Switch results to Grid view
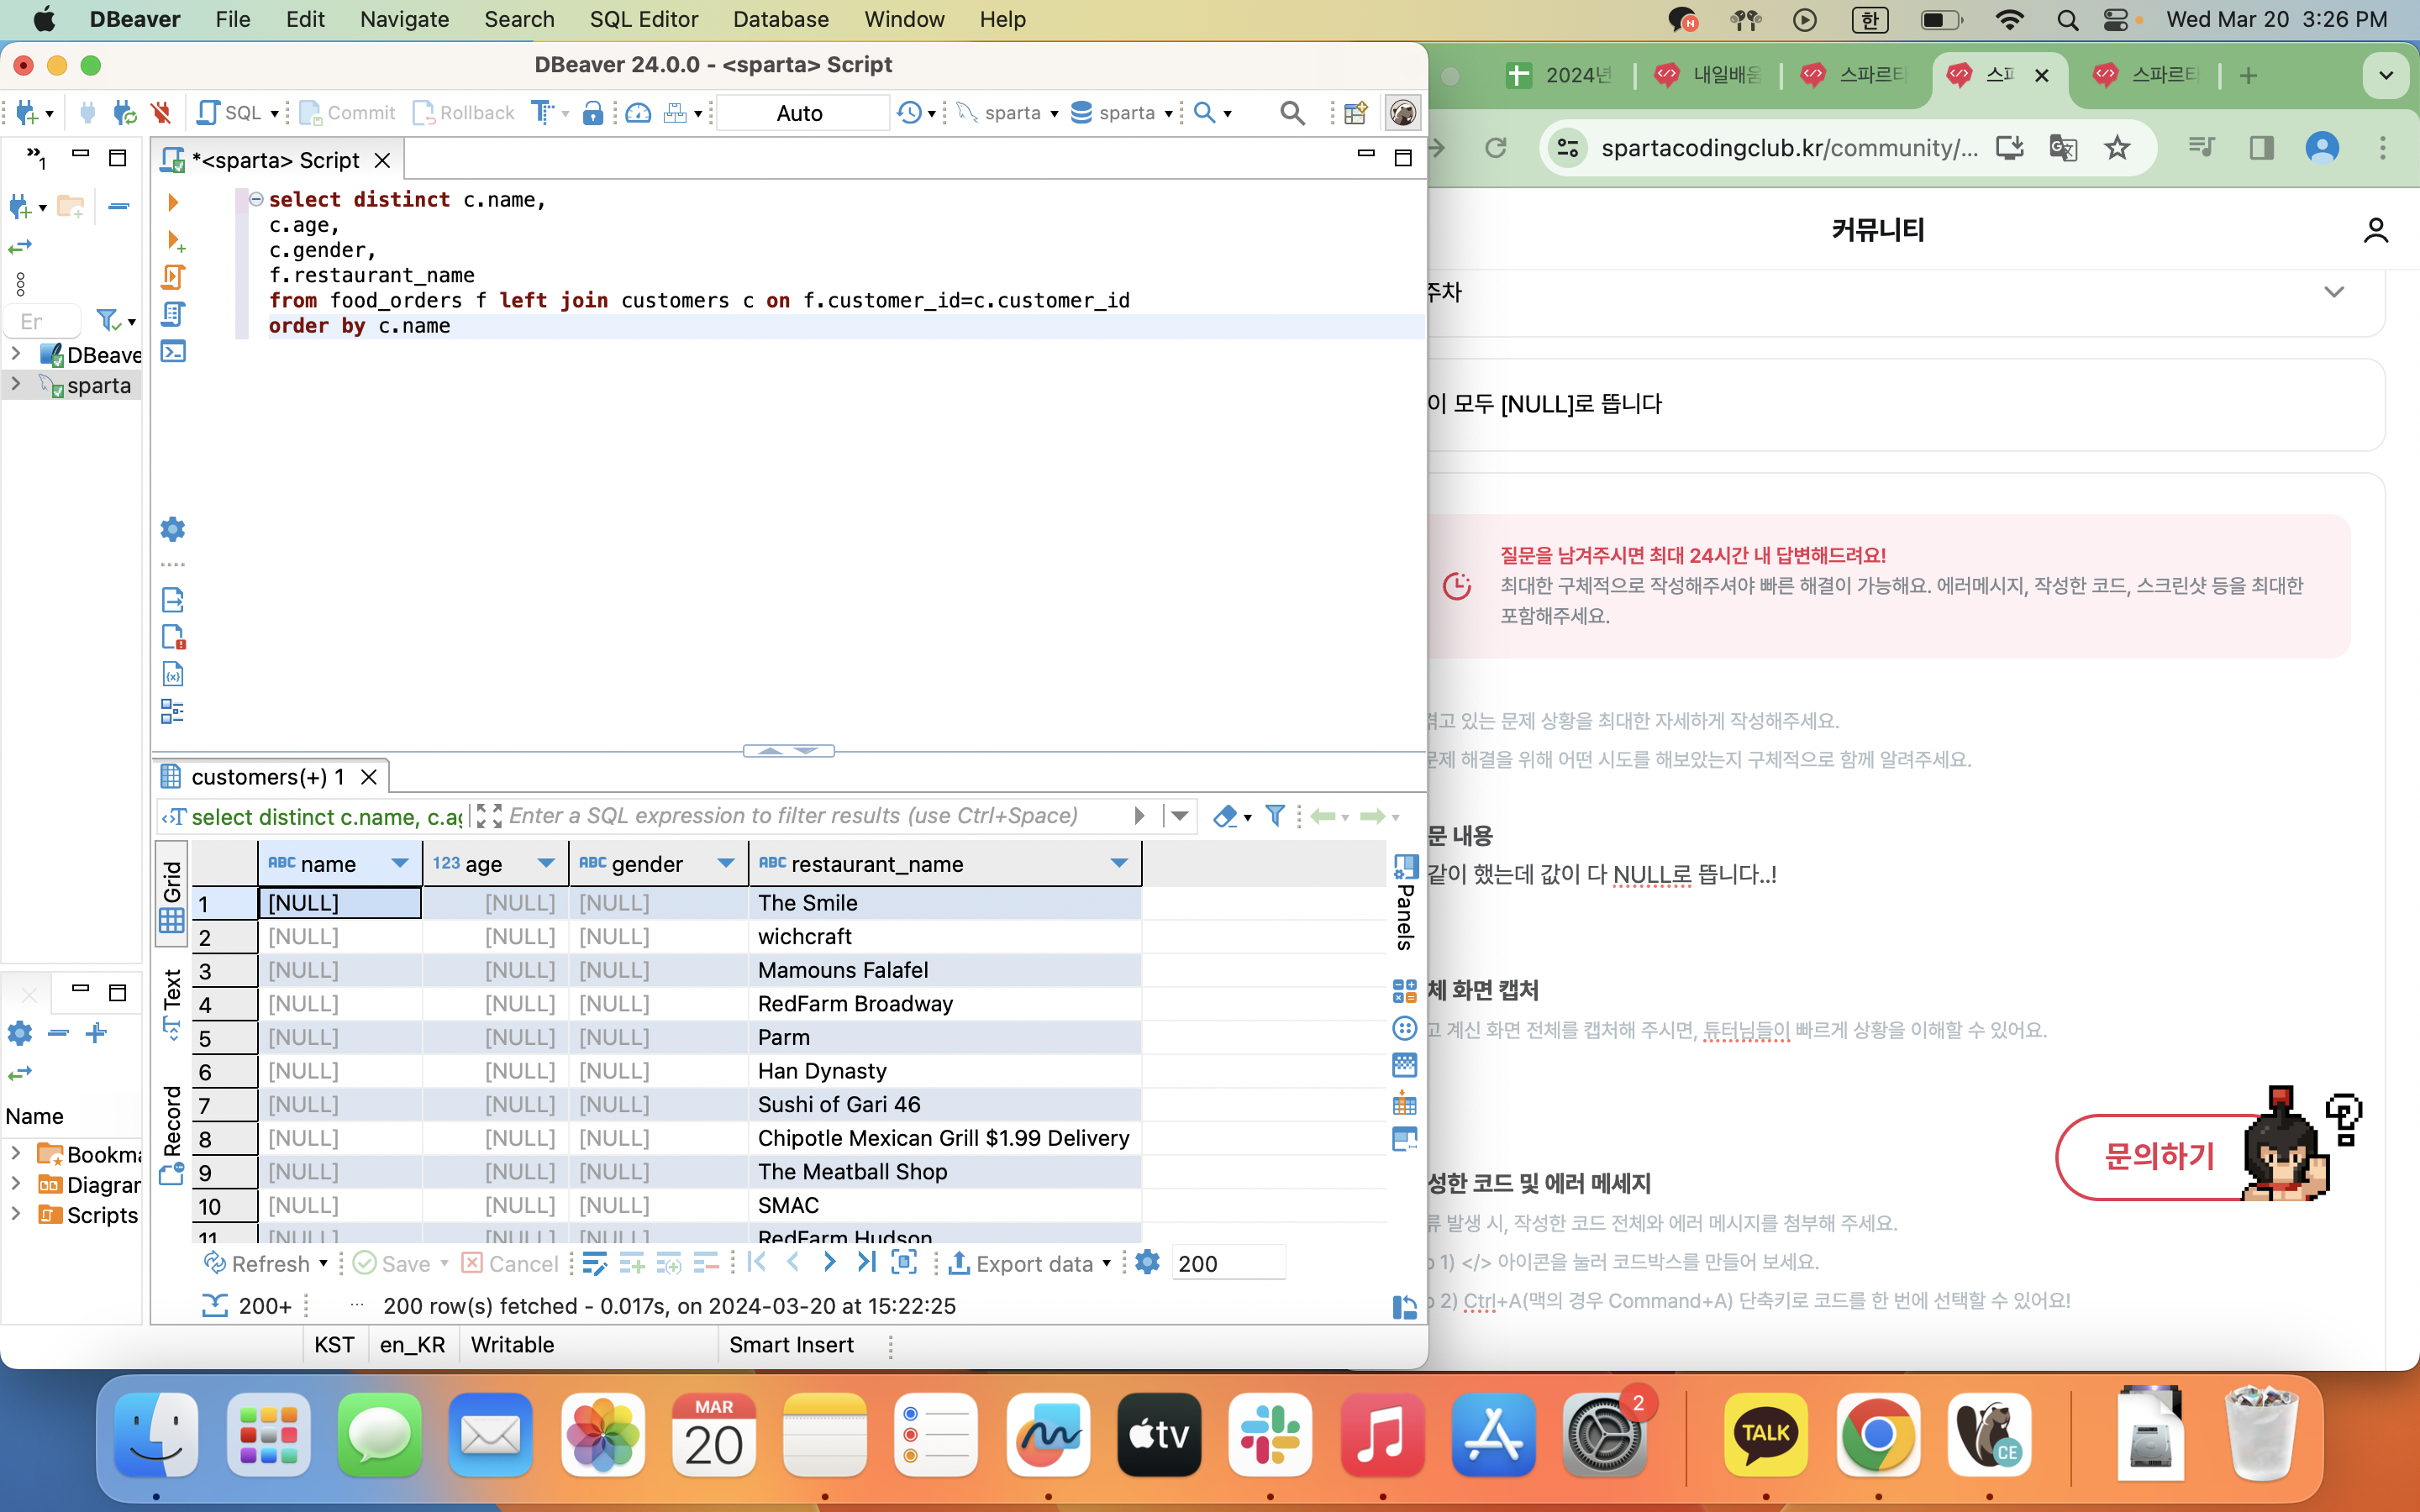 pos(172,894)
